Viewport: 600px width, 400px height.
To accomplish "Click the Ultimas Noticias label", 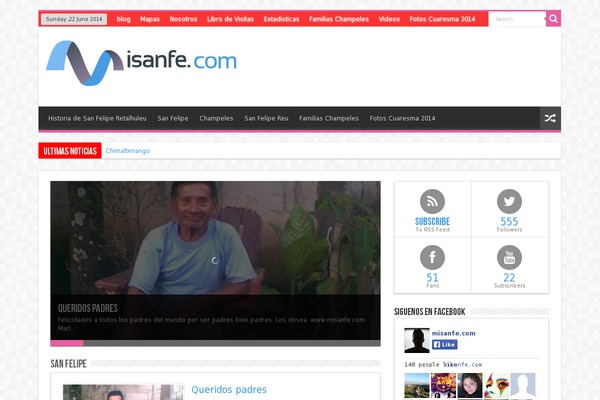I will tap(70, 151).
